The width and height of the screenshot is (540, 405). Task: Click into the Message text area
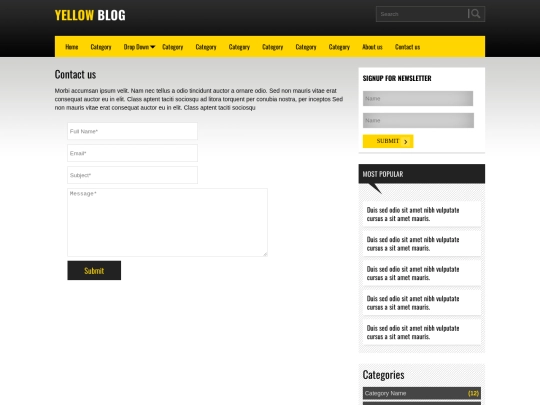[x=167, y=222]
